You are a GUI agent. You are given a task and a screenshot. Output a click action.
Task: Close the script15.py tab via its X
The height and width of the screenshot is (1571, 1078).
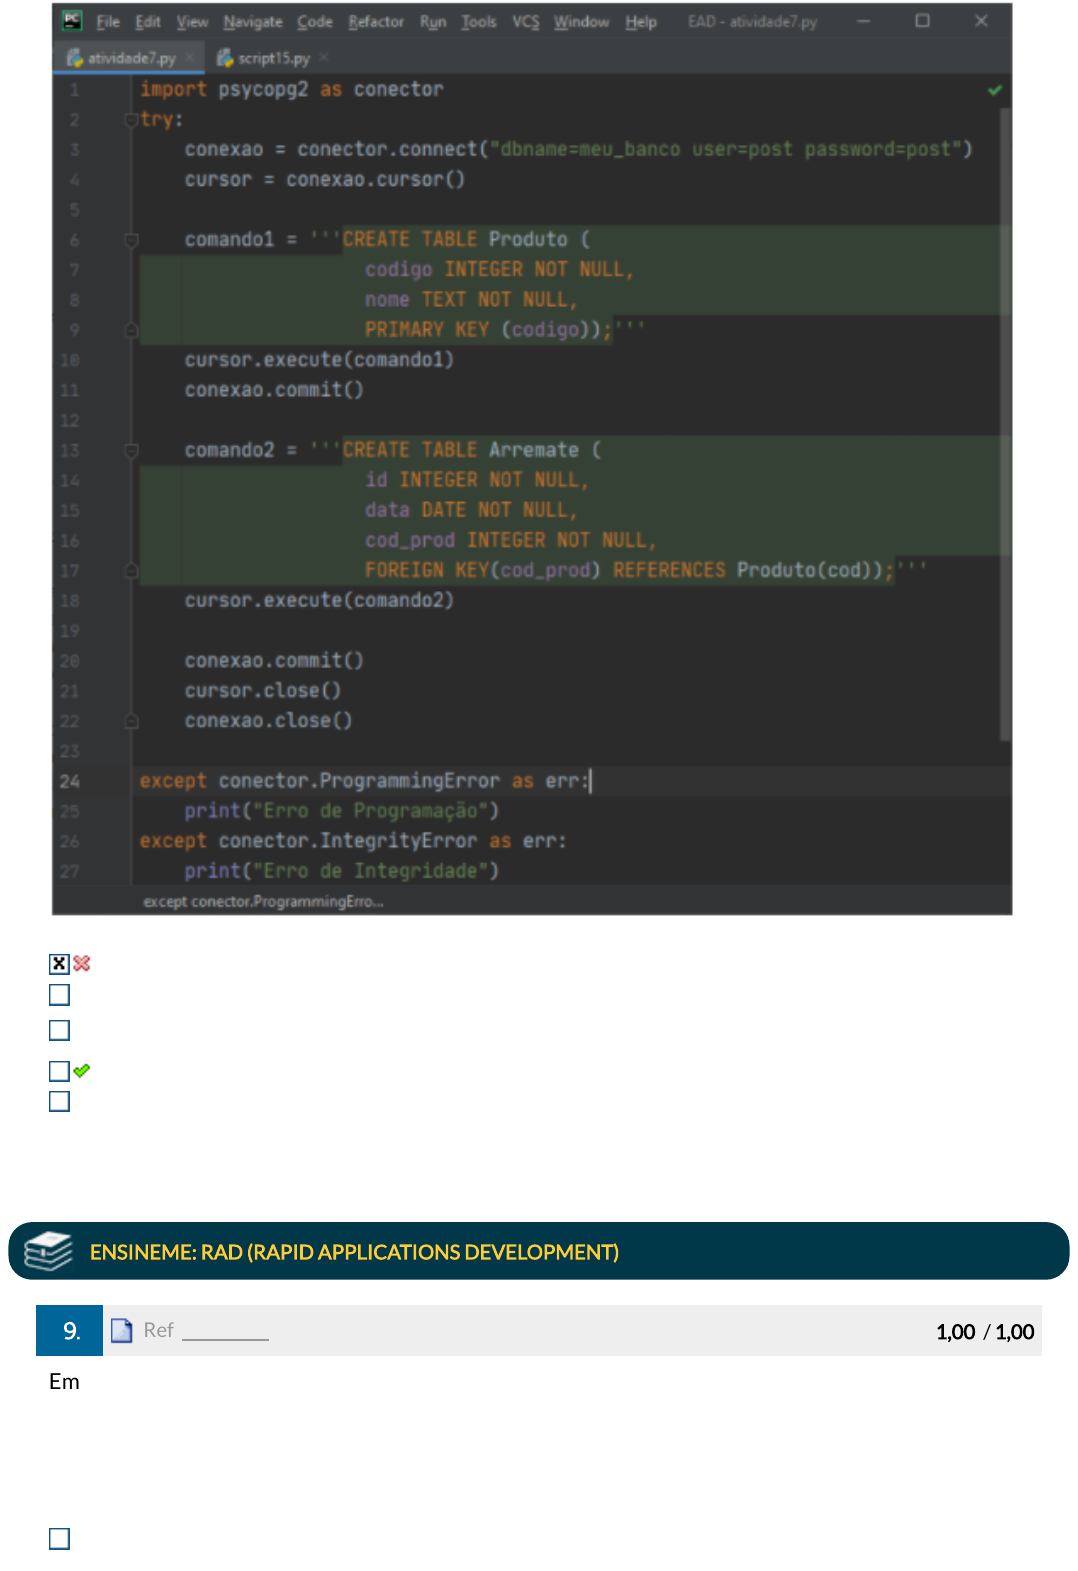pos(324,58)
